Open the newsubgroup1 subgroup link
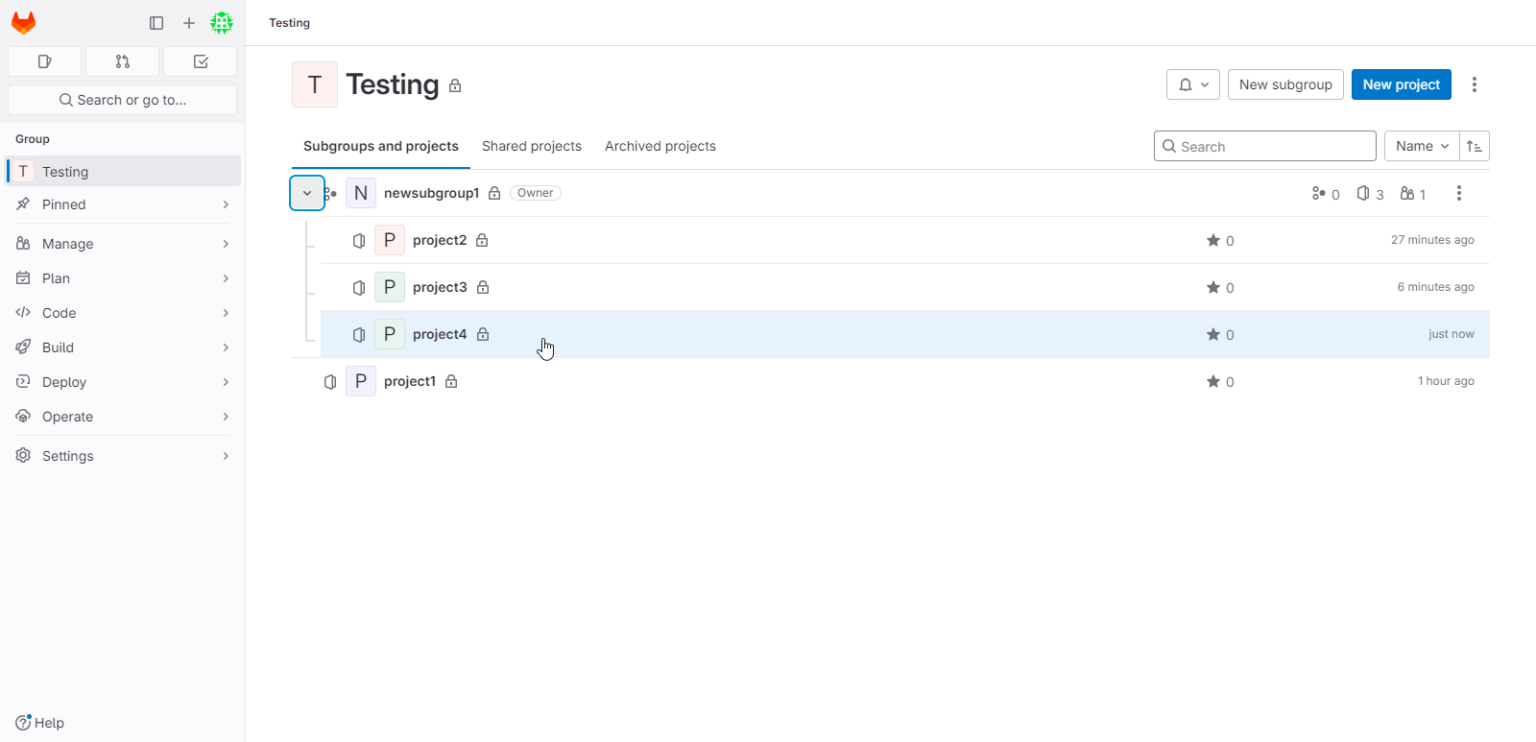This screenshot has height=742, width=1536. tap(431, 193)
